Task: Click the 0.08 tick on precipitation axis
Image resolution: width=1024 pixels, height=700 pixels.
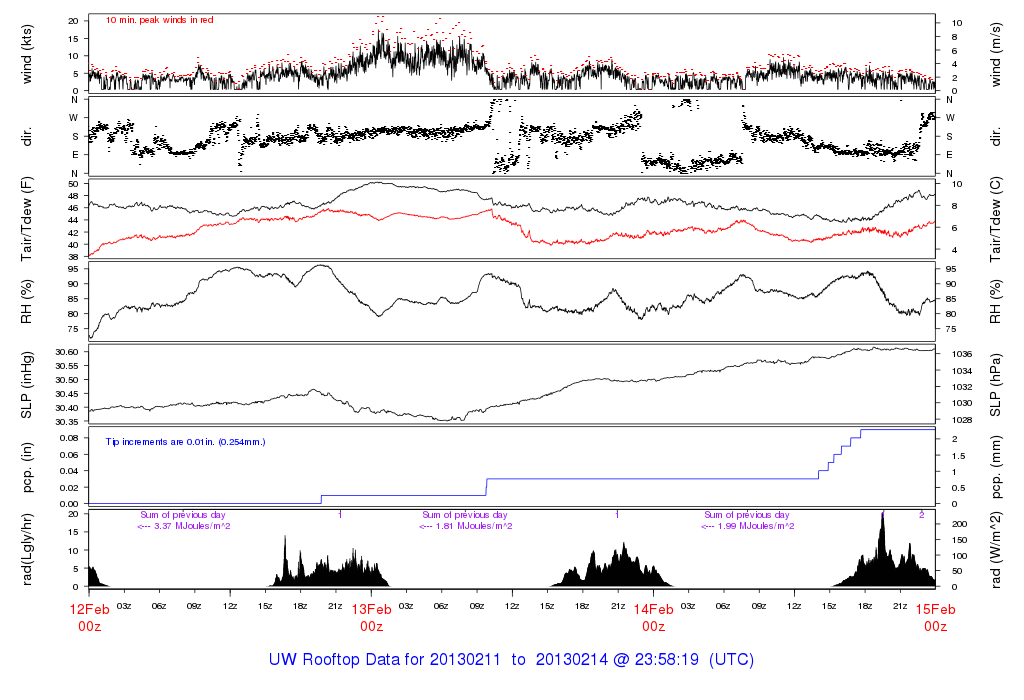Action: tap(69, 438)
